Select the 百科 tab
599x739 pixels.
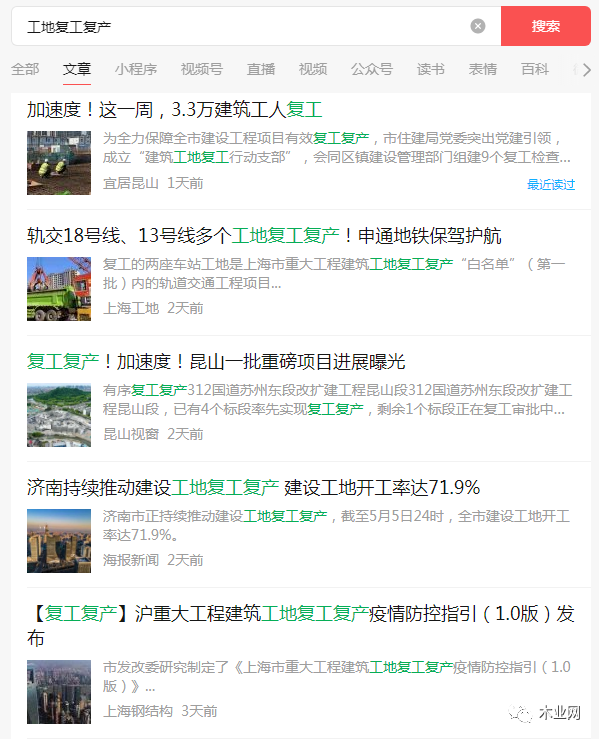(535, 69)
